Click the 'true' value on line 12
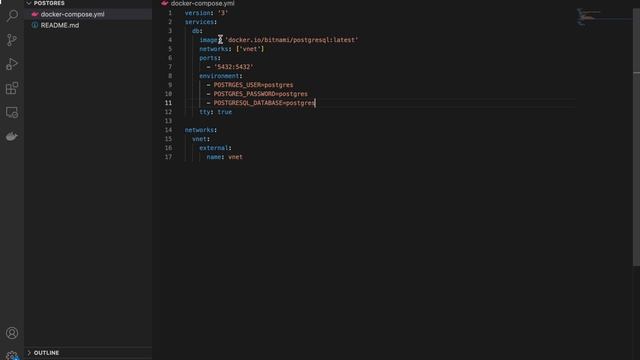The image size is (640, 360). coord(224,112)
